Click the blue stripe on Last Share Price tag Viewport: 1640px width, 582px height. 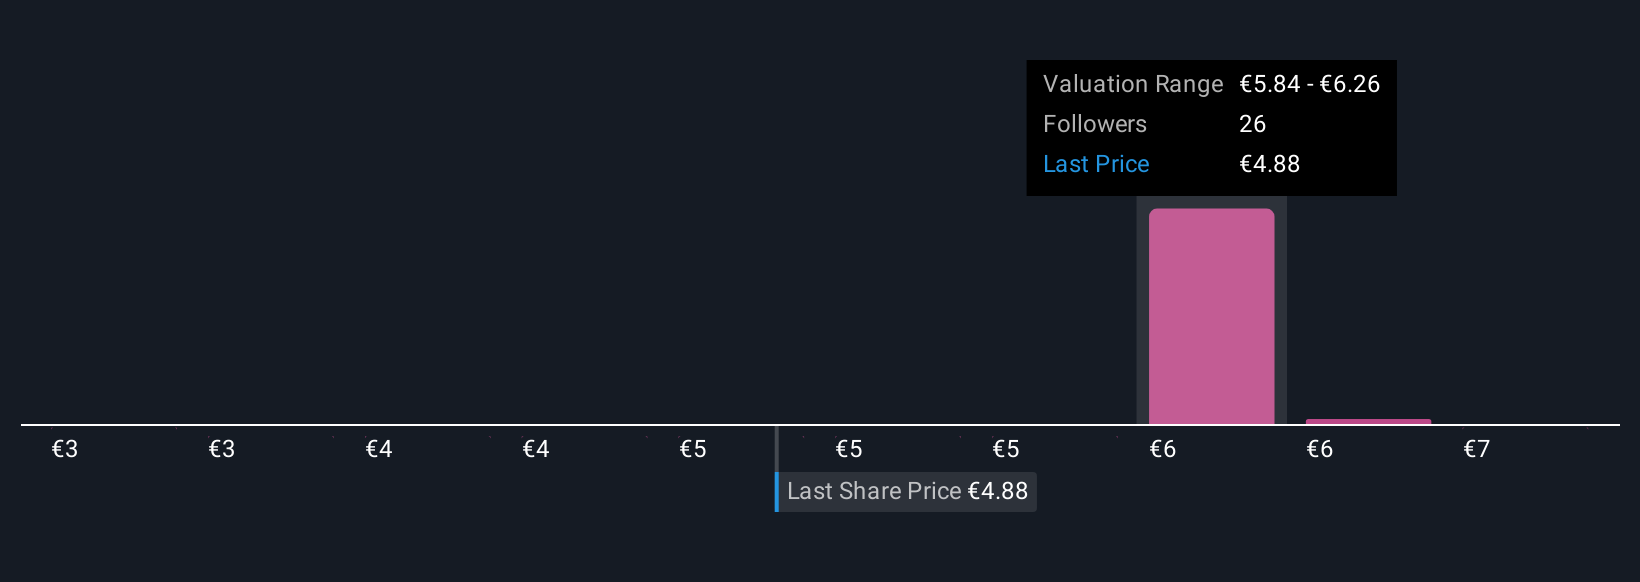[x=777, y=492]
